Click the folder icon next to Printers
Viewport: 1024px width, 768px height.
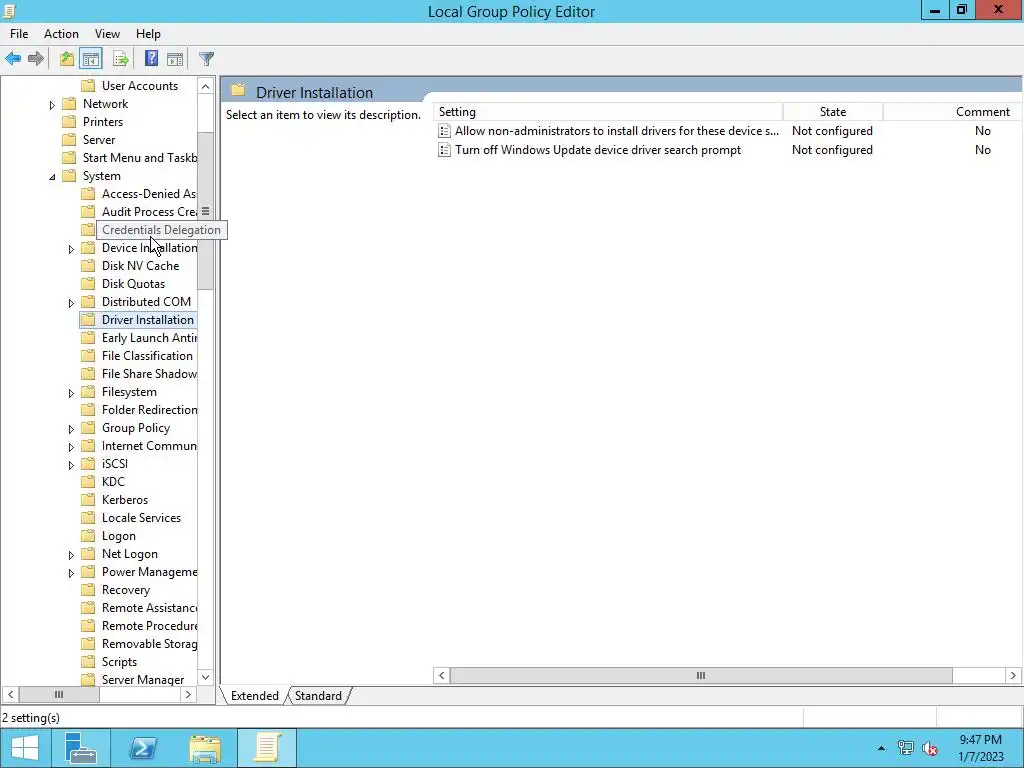click(x=69, y=121)
